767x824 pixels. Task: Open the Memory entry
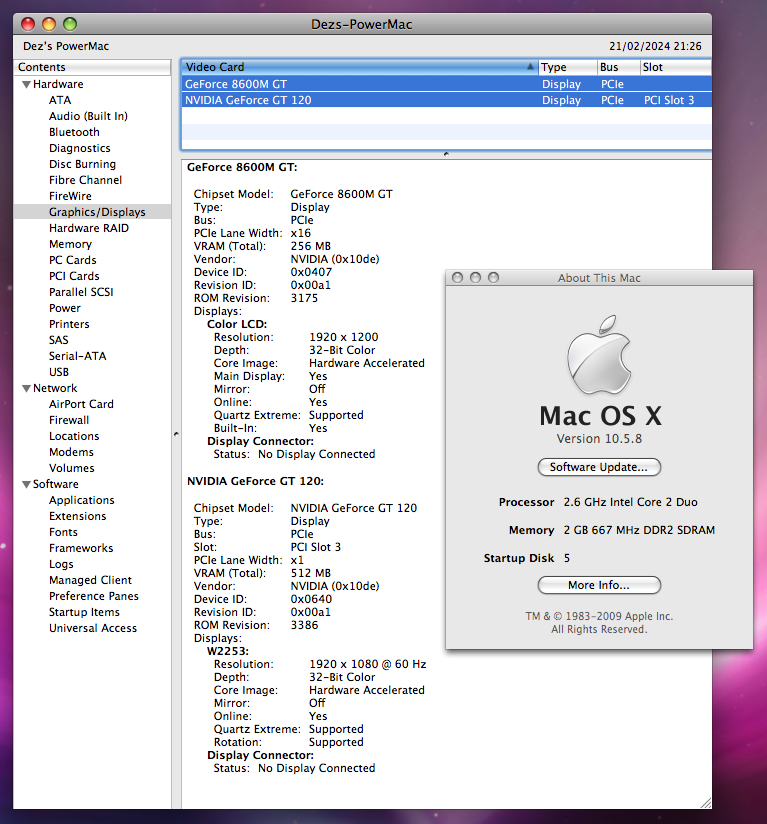(x=70, y=244)
